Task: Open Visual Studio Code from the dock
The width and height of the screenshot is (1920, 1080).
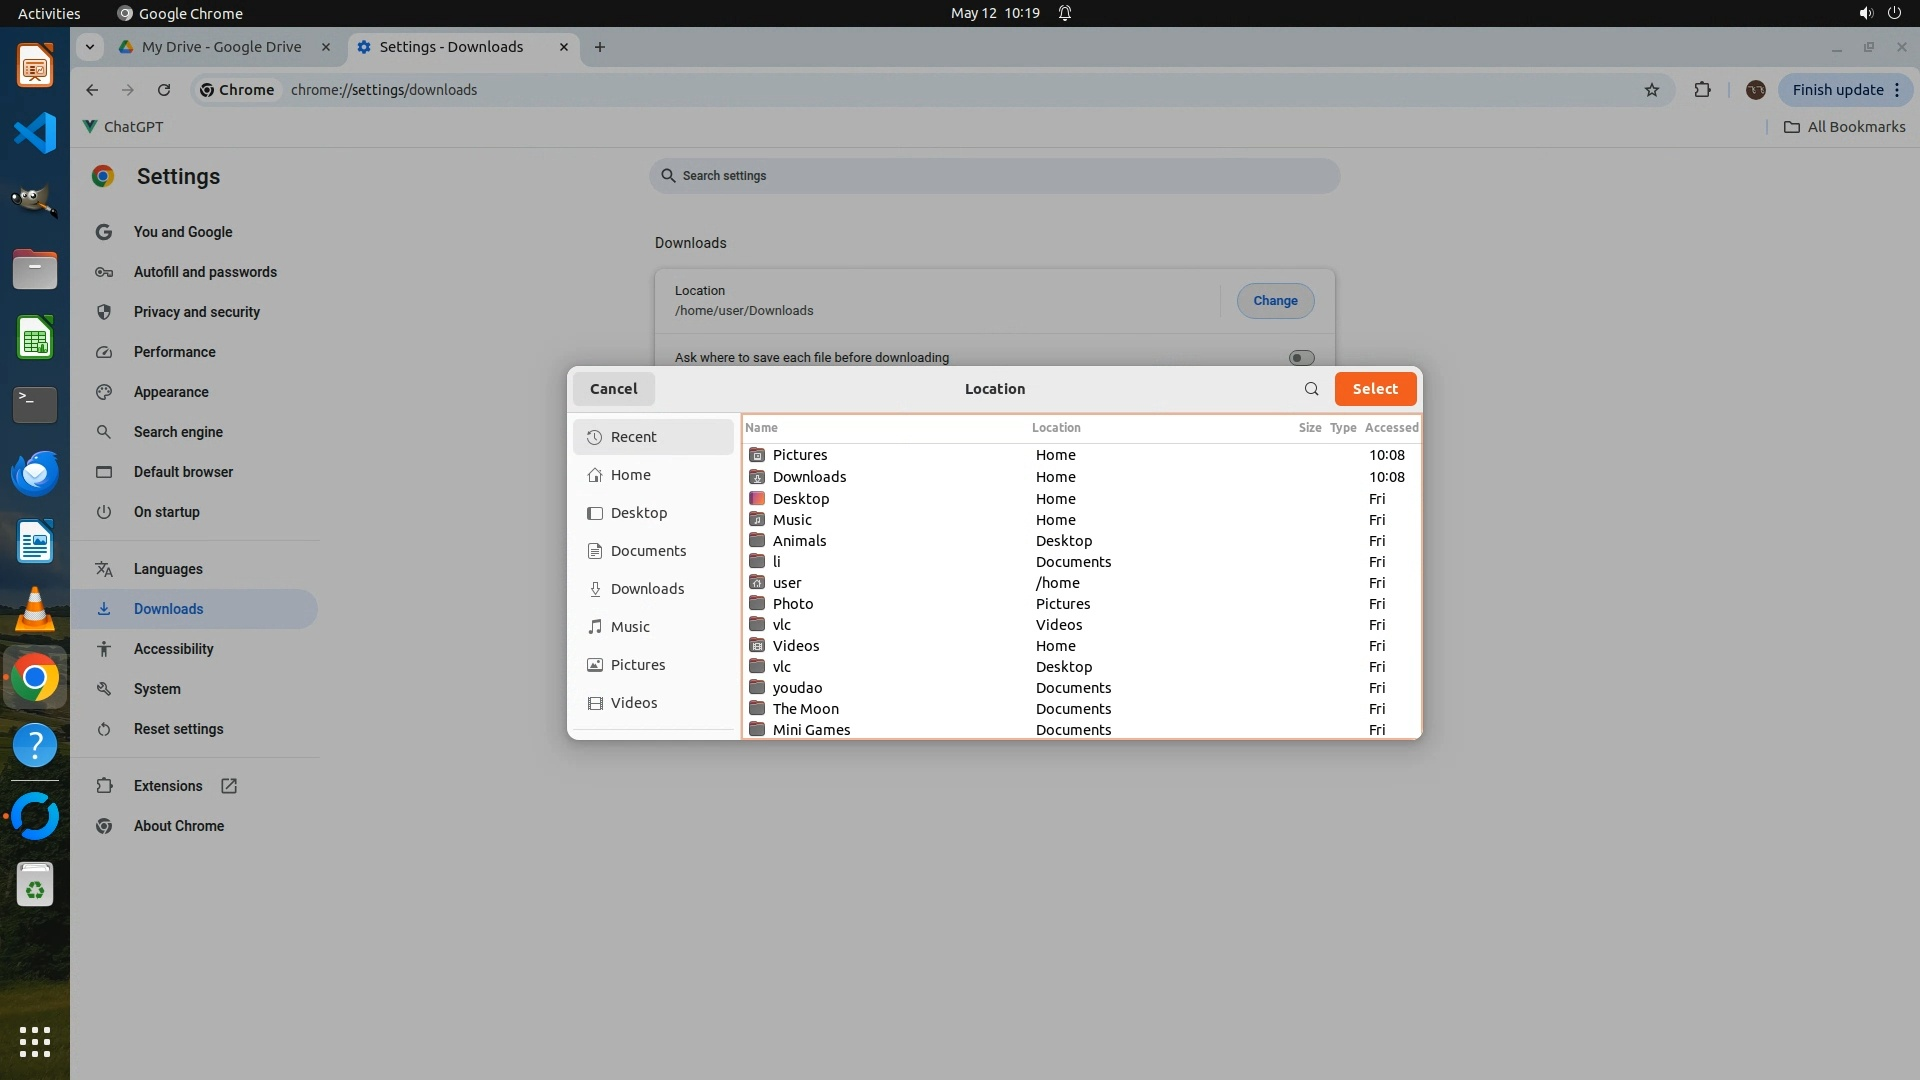Action: [35, 133]
